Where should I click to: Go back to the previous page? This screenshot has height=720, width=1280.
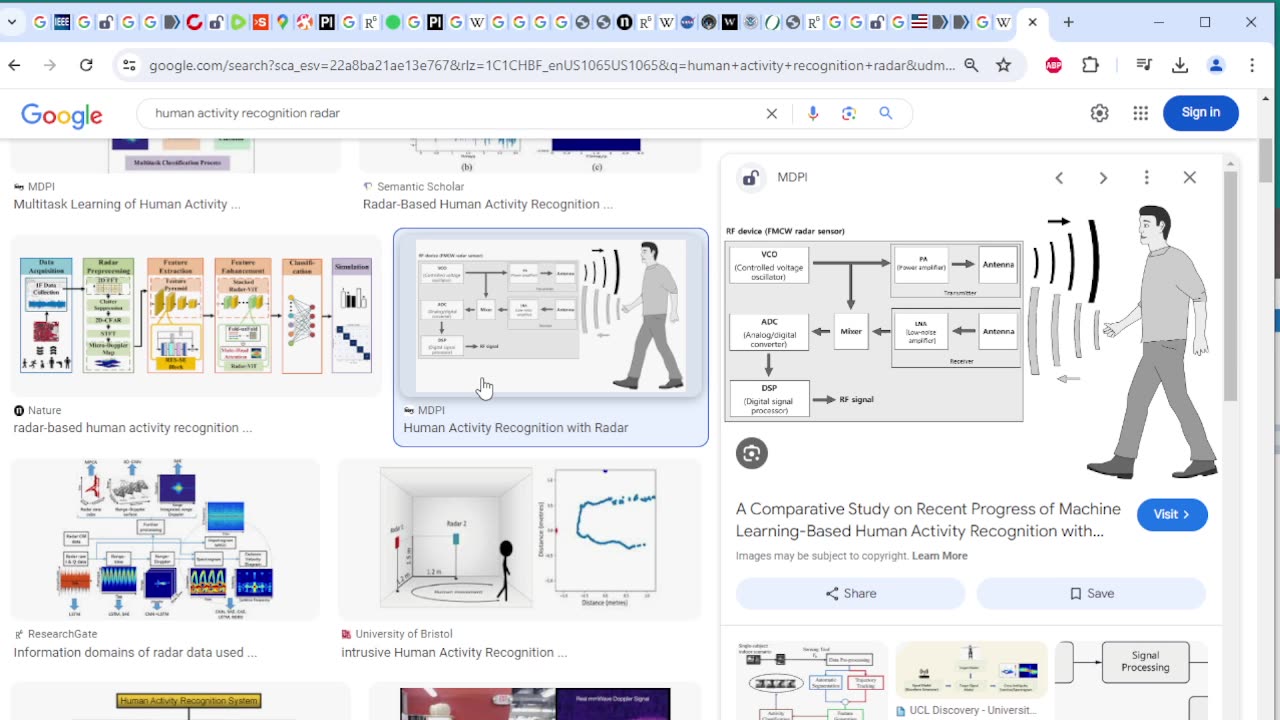click(14, 65)
